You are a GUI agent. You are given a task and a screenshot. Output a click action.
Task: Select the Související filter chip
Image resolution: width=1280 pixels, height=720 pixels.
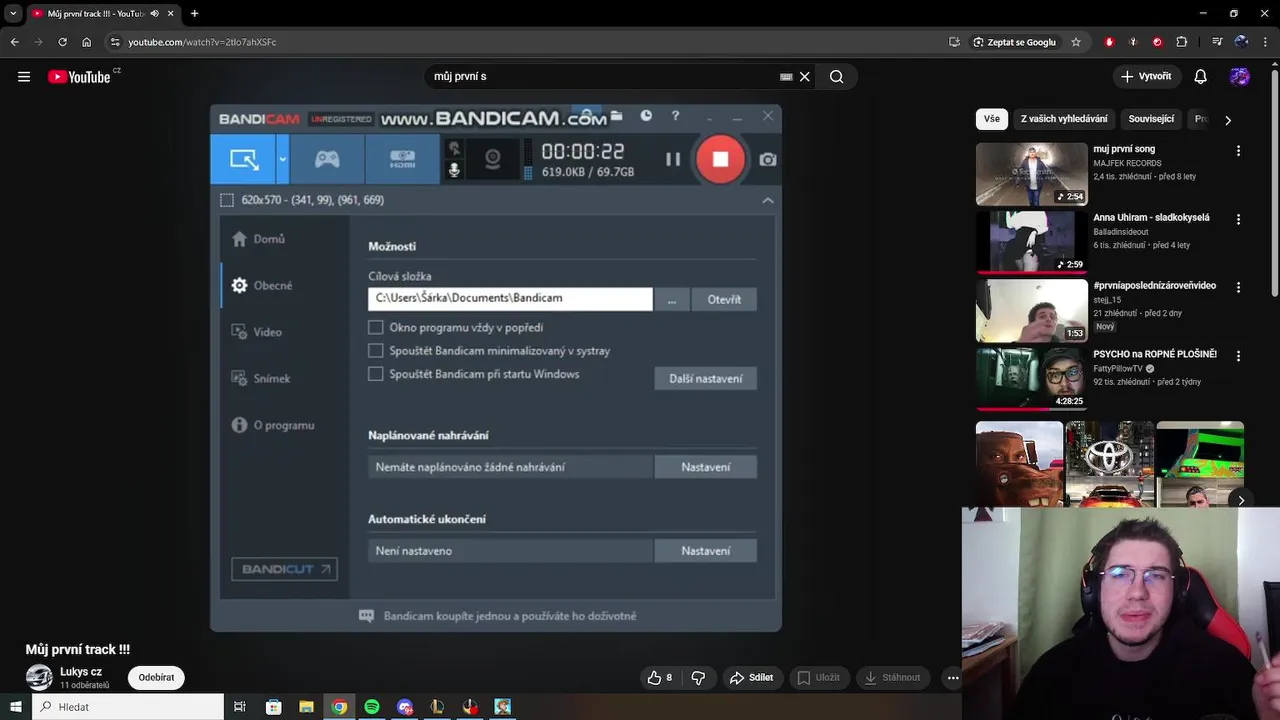point(1151,119)
